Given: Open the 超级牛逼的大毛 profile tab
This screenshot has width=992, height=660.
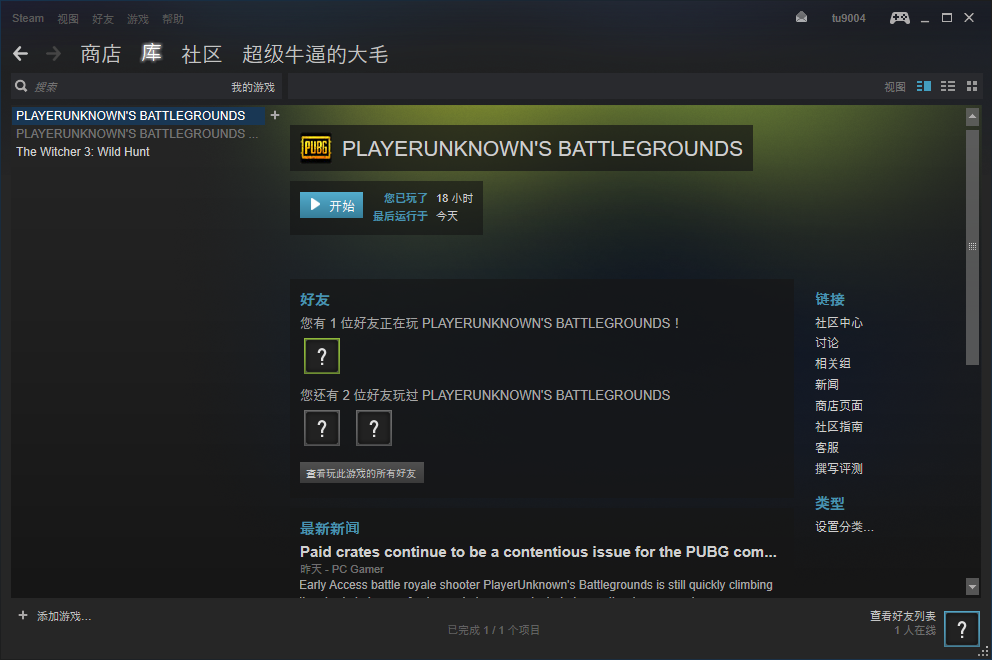Looking at the screenshot, I should 315,54.
